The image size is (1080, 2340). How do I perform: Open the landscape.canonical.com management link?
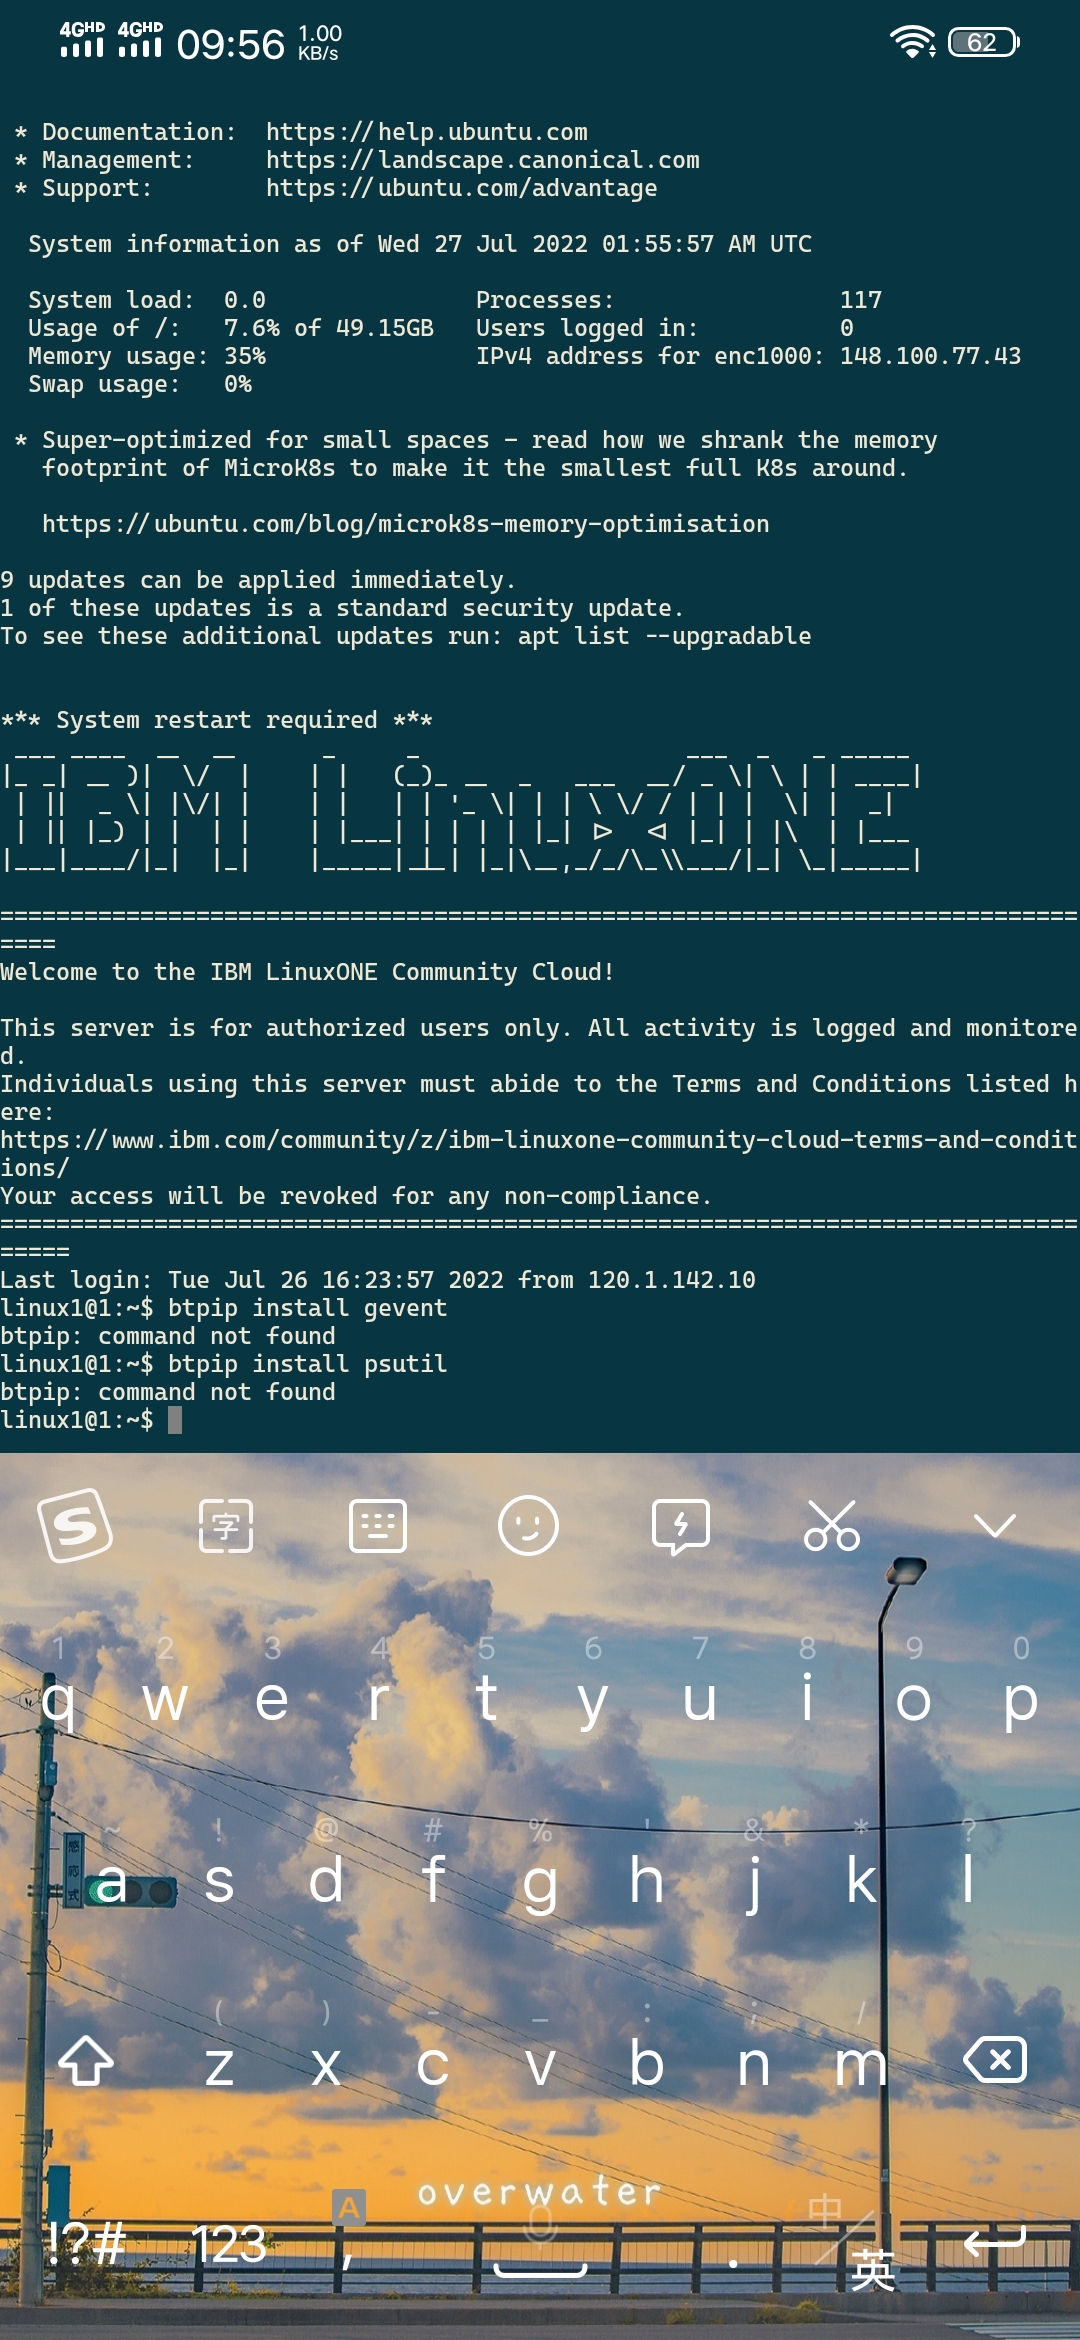(x=483, y=160)
